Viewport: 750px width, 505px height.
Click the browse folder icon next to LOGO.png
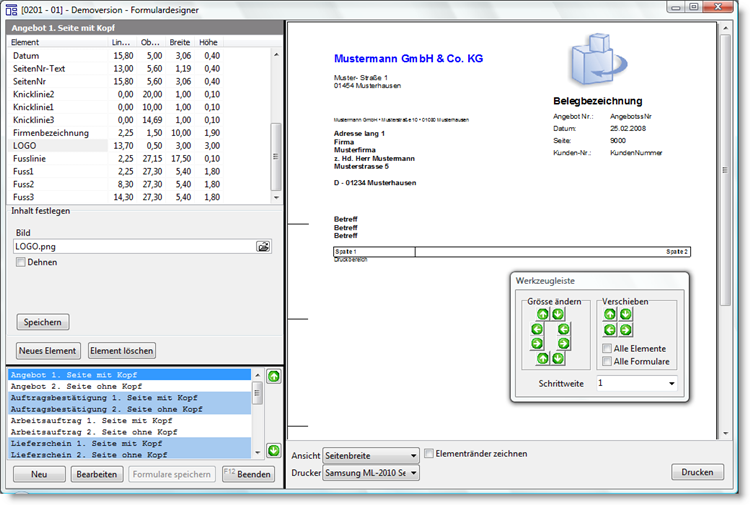pos(263,246)
